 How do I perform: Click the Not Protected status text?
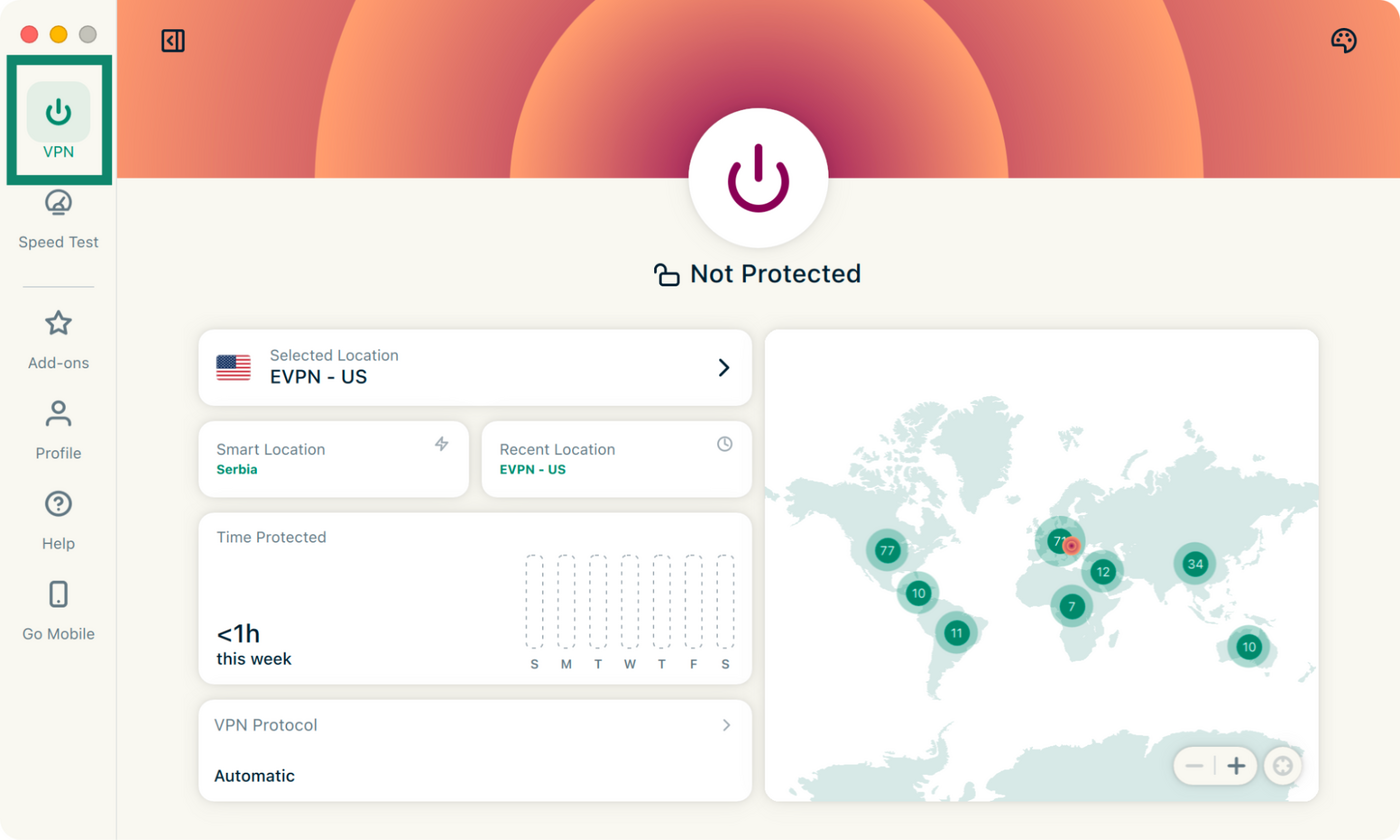[x=775, y=274]
